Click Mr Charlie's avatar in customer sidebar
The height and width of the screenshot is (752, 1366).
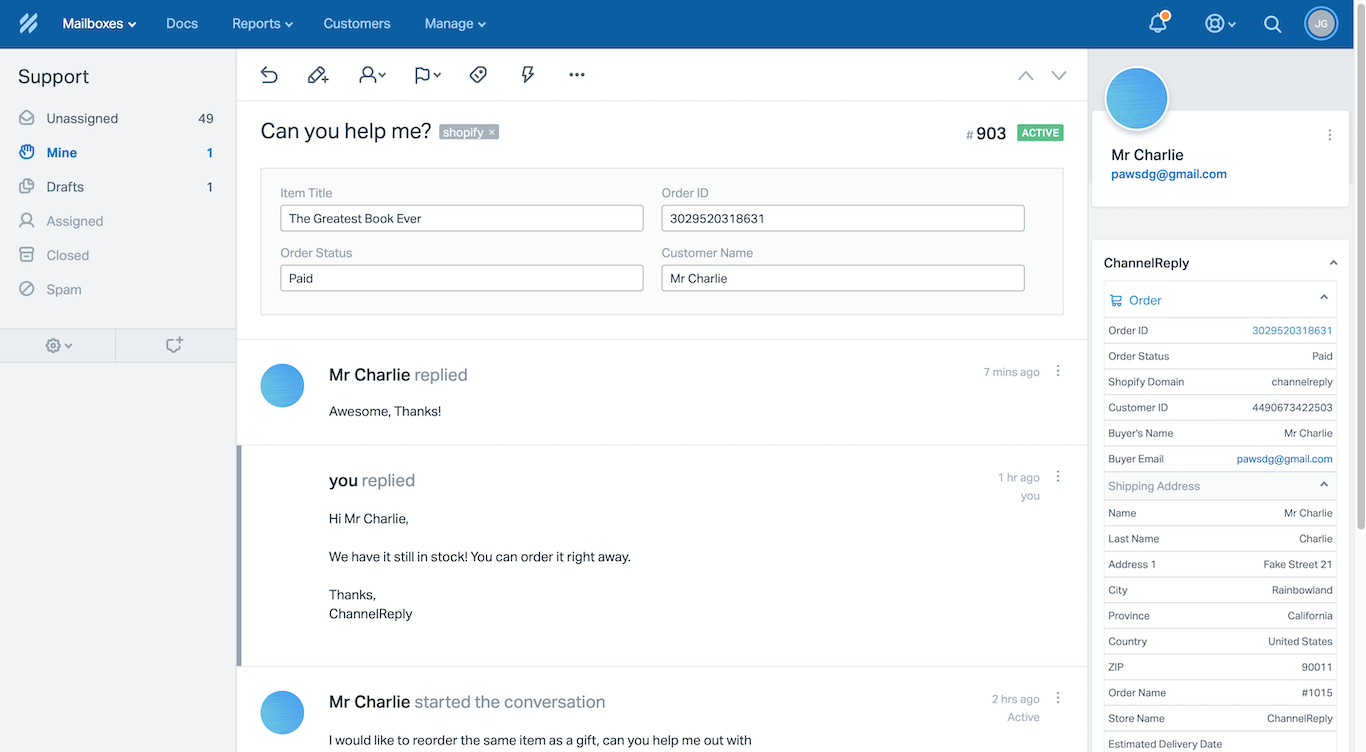pos(1137,99)
